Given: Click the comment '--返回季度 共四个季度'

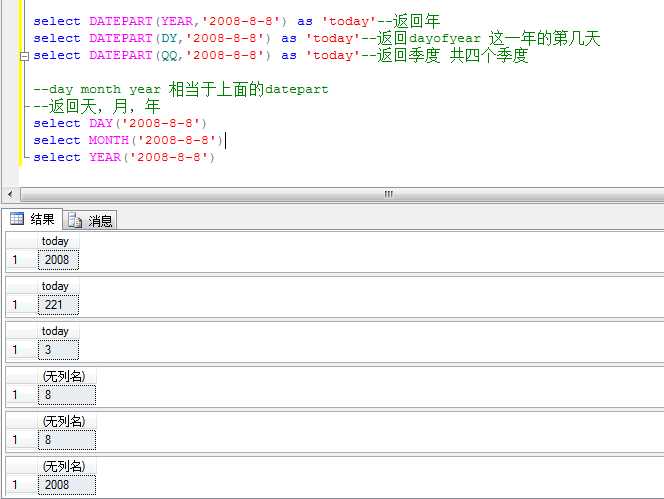Looking at the screenshot, I should pyautogui.click(x=445, y=55).
